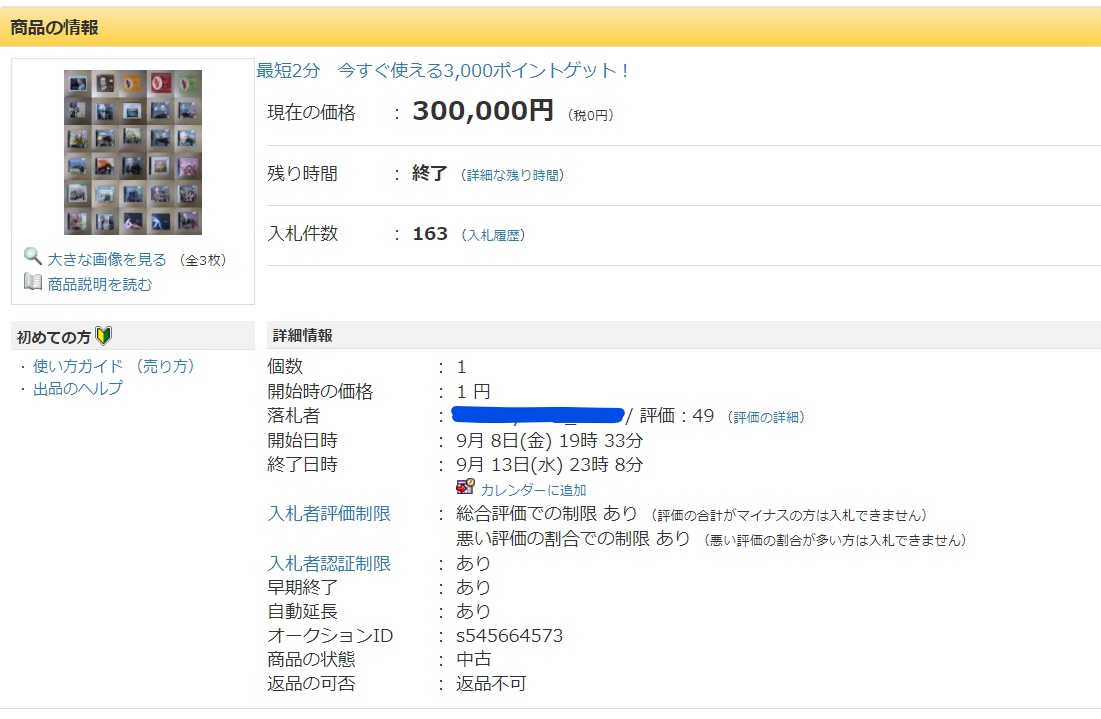Screen dimensions: 1101x719
Task: Open the 入札者認証制限 help link
Action: tap(329, 564)
